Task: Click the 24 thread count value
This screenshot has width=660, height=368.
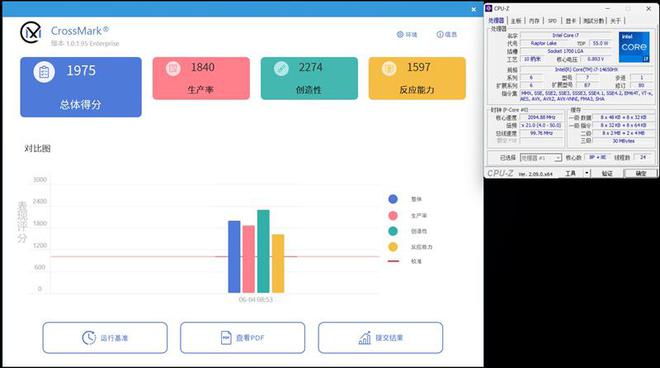Action: (643, 157)
